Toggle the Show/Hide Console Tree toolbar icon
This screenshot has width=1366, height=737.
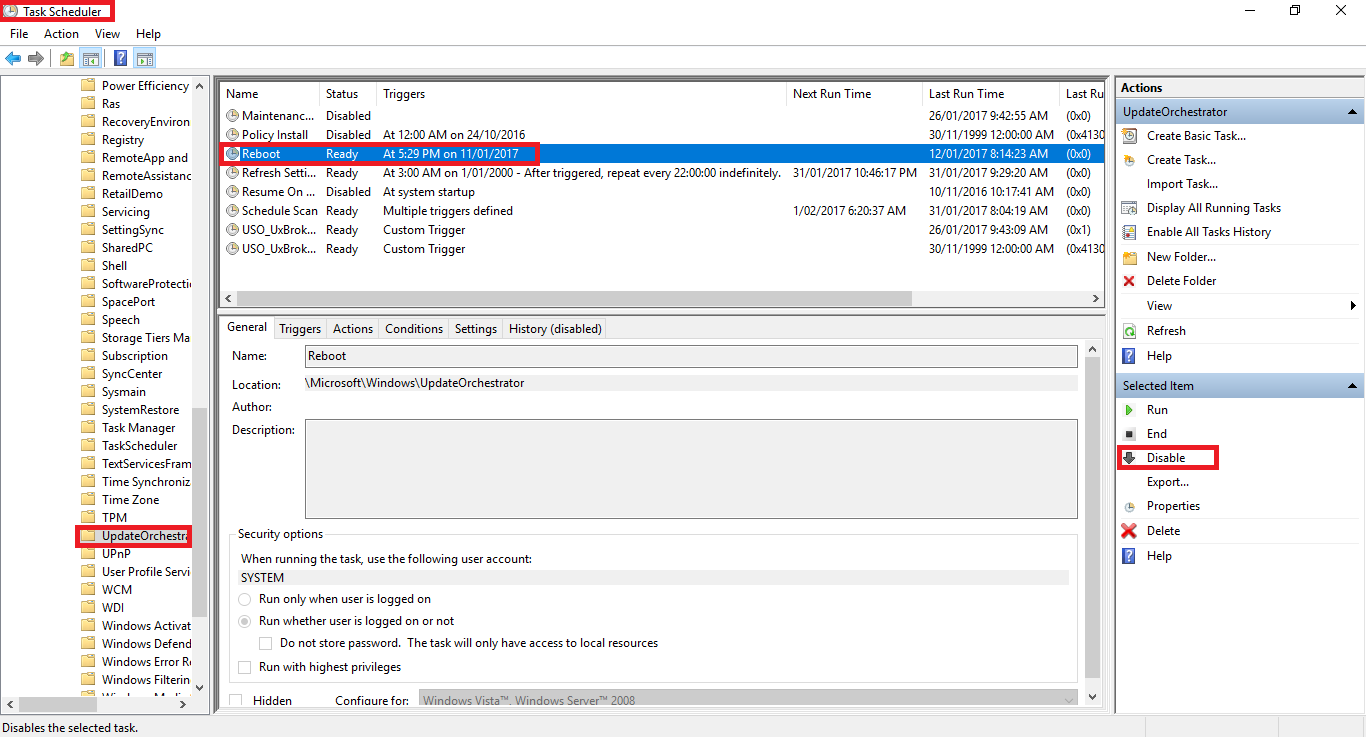point(90,59)
